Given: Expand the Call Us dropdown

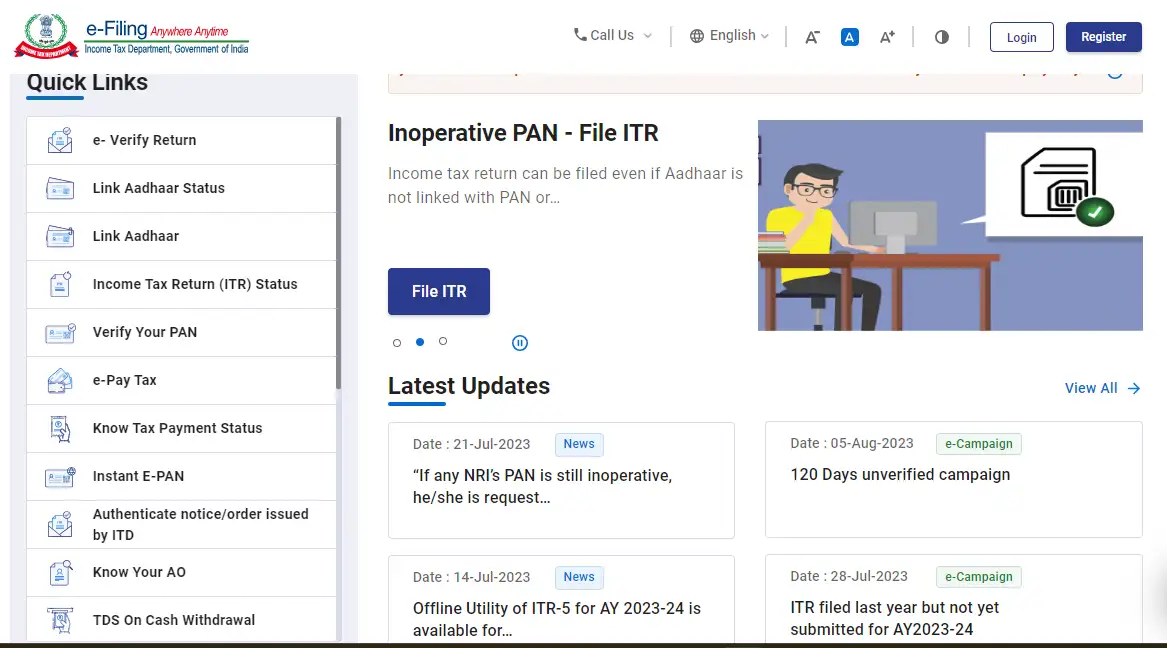Looking at the screenshot, I should tap(611, 35).
